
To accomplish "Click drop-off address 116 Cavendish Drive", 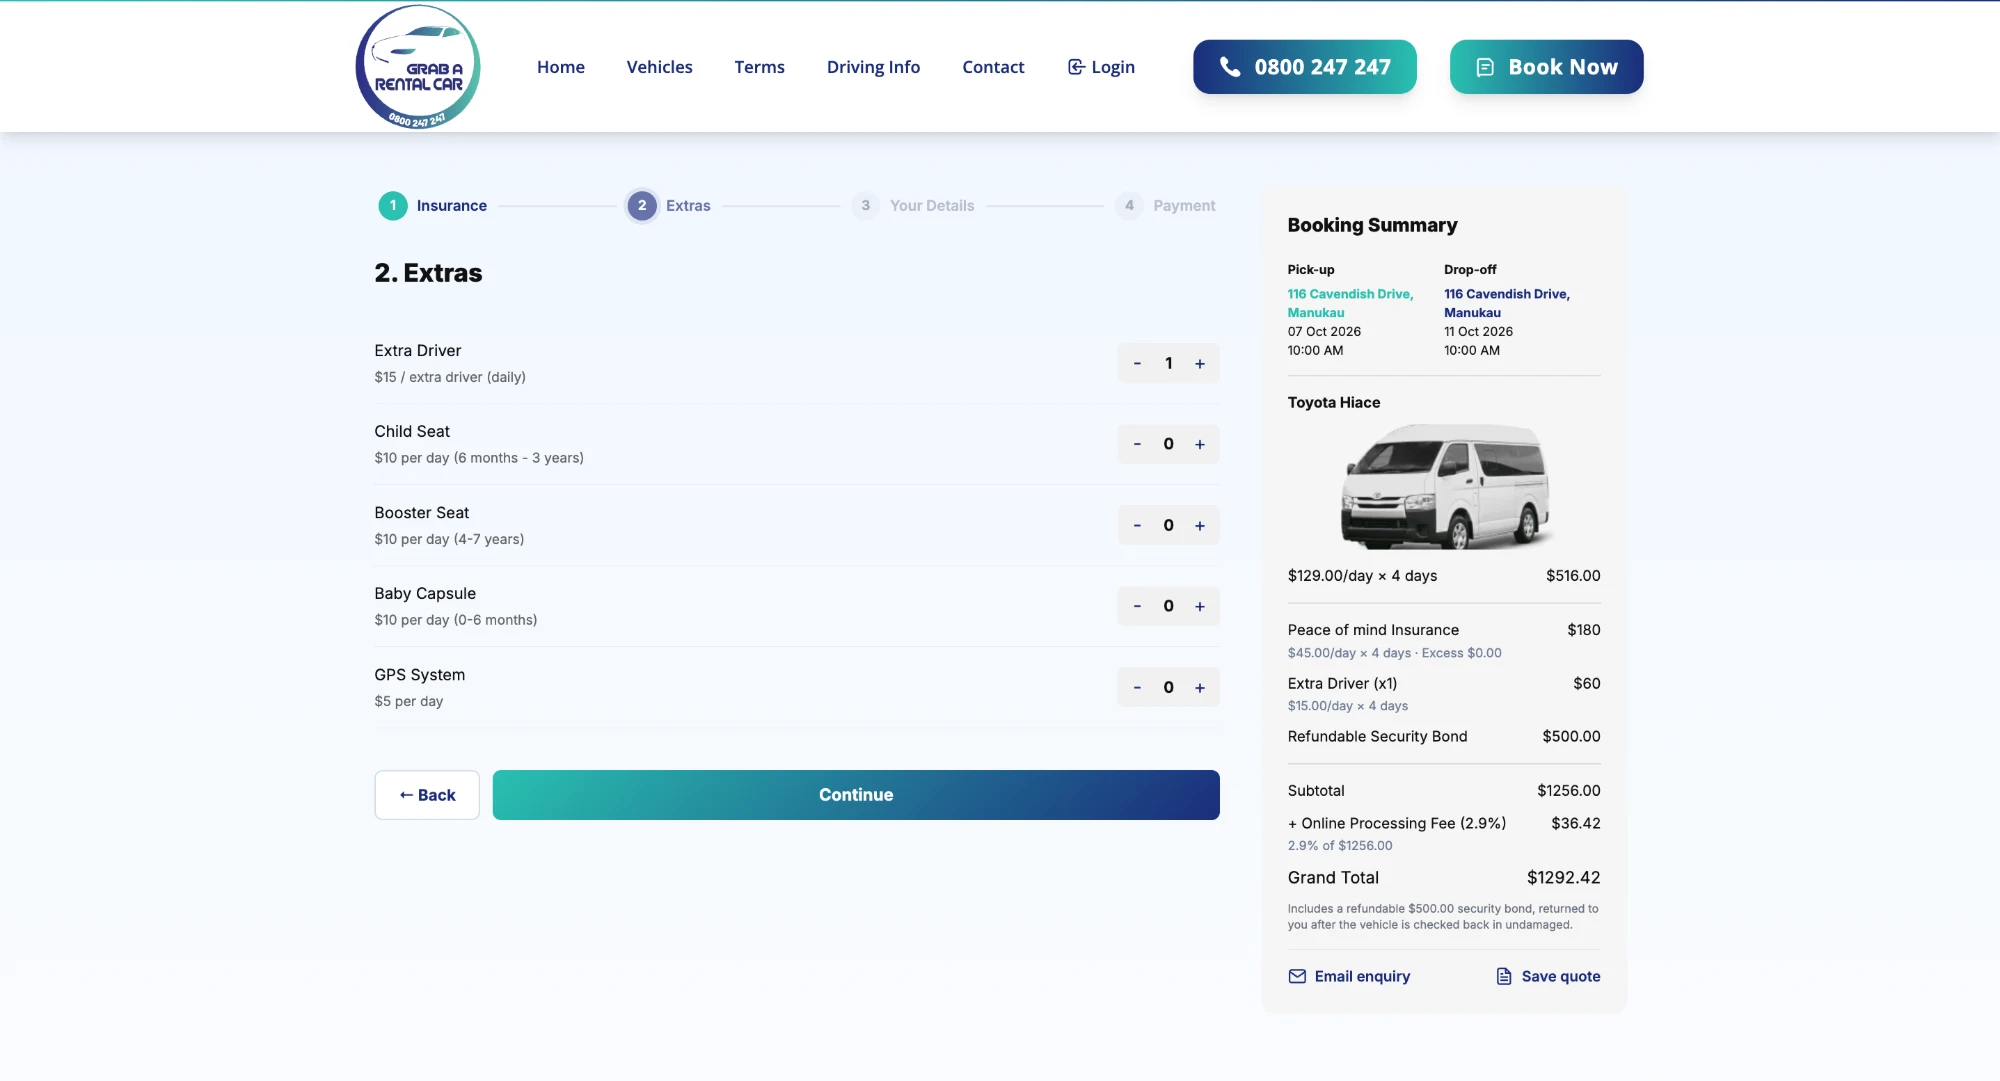I will (1507, 303).
